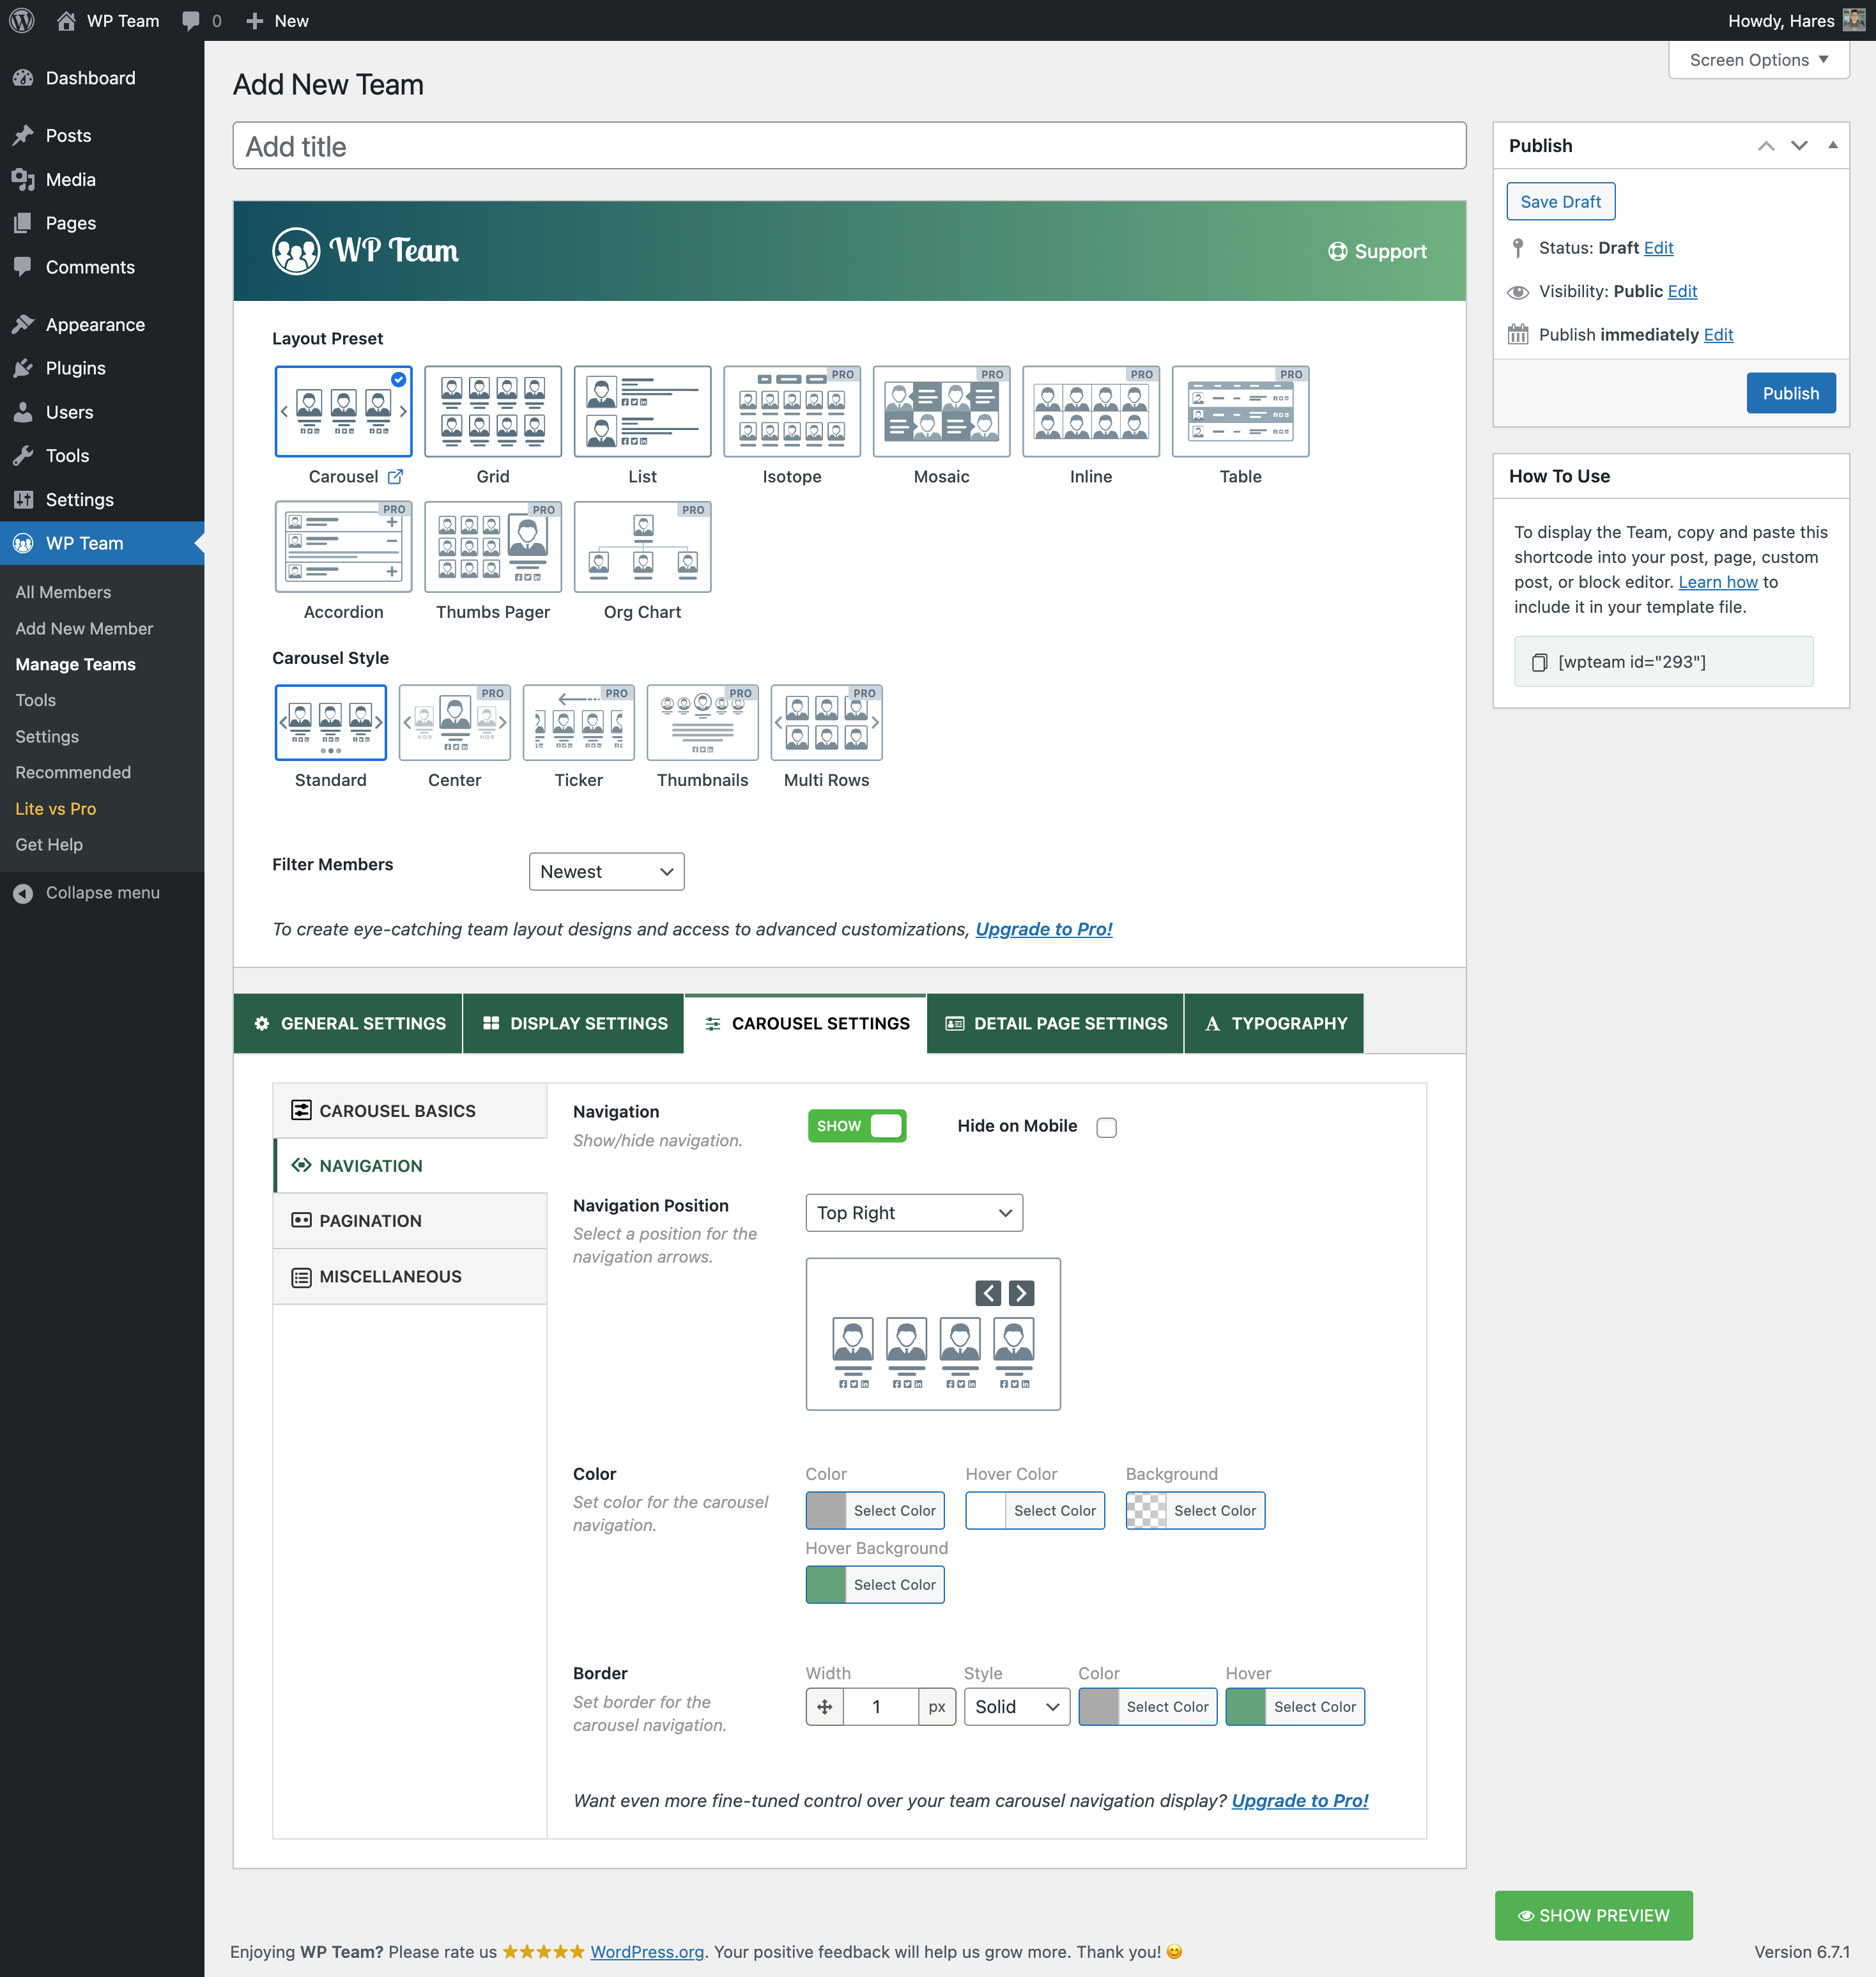1876x1977 pixels.
Task: Select the Grid layout preset icon
Action: pos(492,411)
